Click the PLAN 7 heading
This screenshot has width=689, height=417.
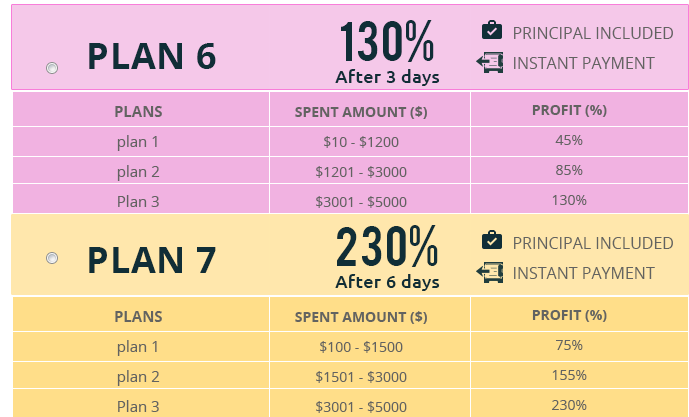(x=152, y=260)
